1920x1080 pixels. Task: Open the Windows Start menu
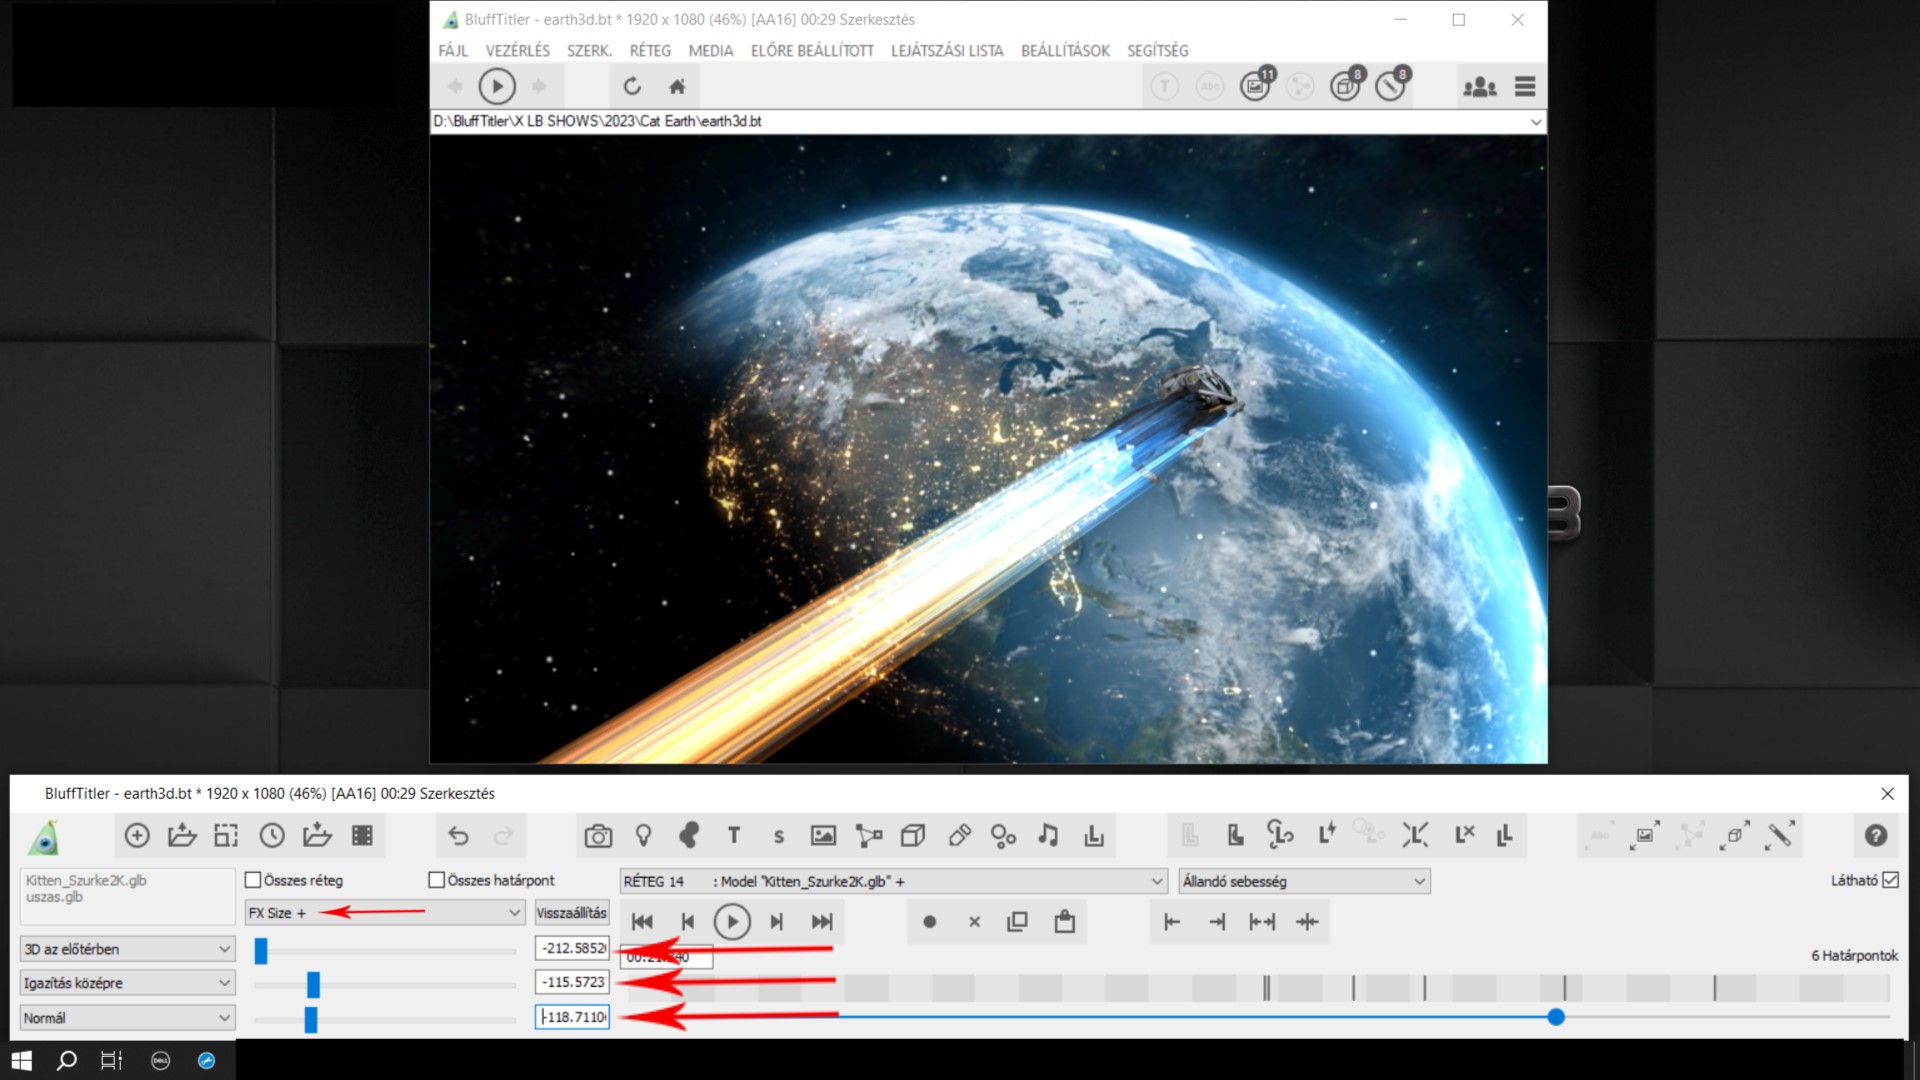22,1060
